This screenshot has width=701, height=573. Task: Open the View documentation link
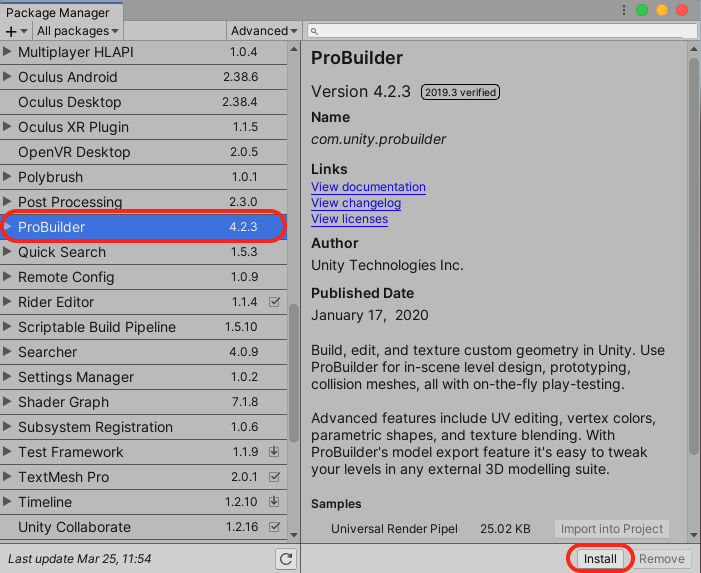click(x=368, y=187)
